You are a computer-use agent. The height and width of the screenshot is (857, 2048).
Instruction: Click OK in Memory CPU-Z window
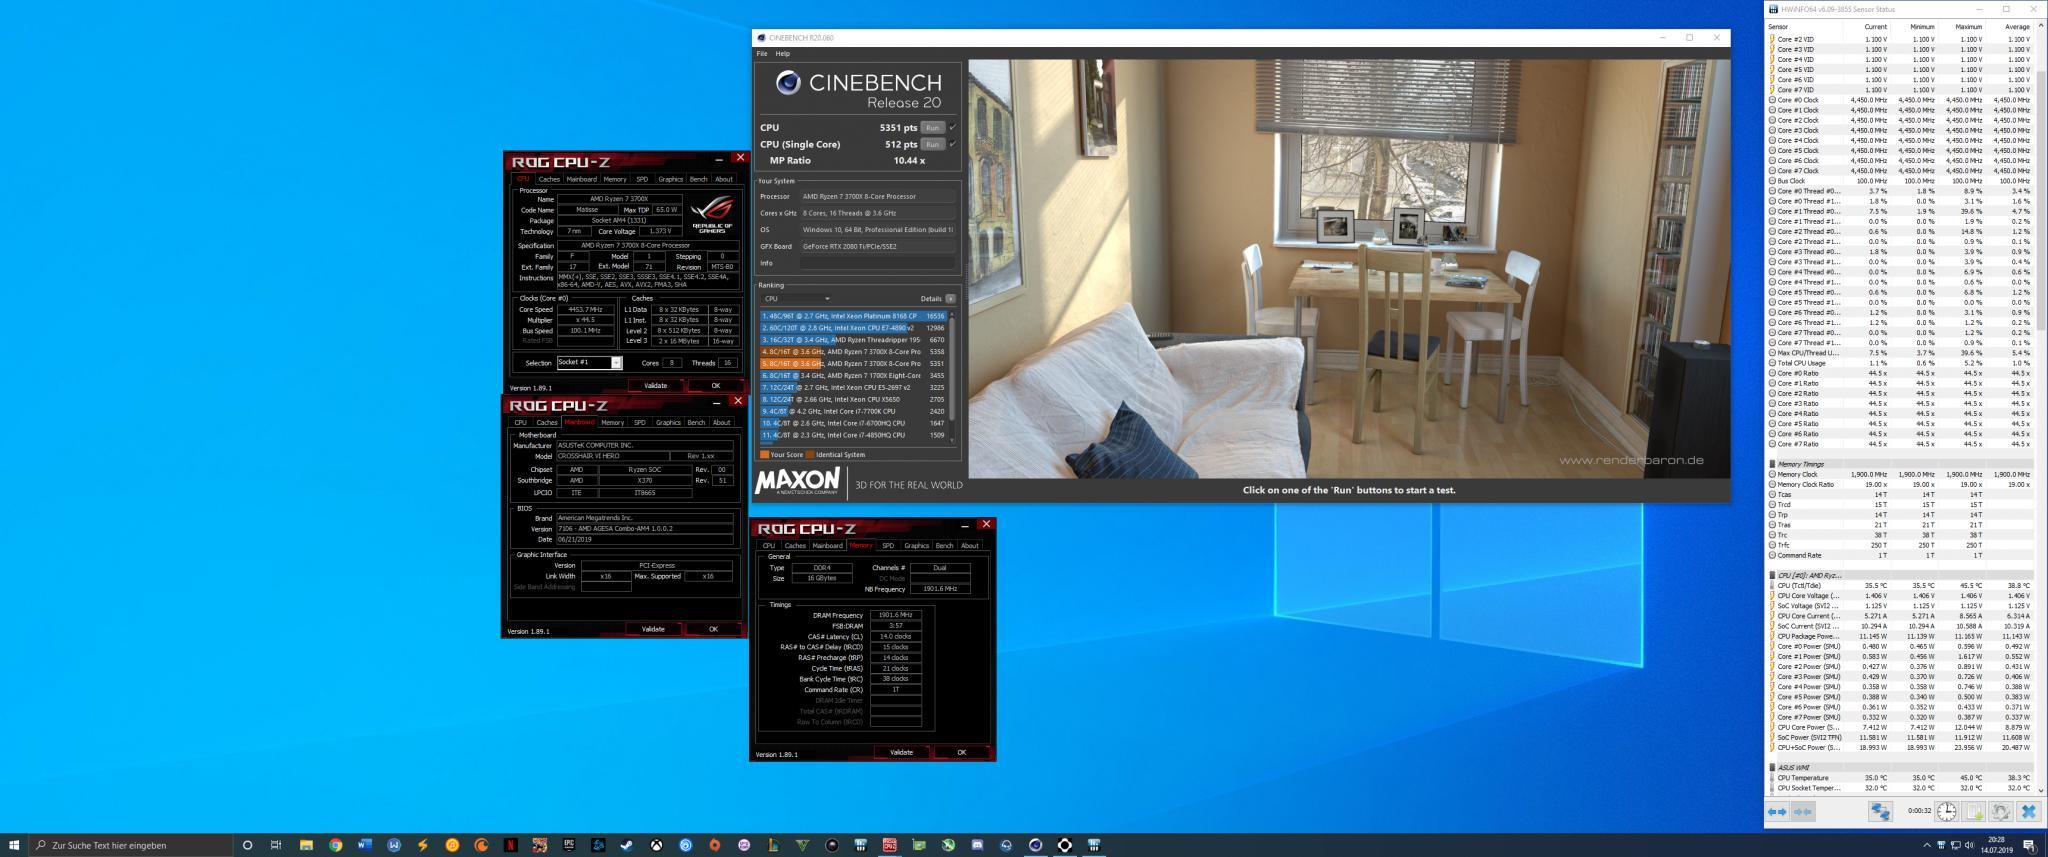point(962,752)
